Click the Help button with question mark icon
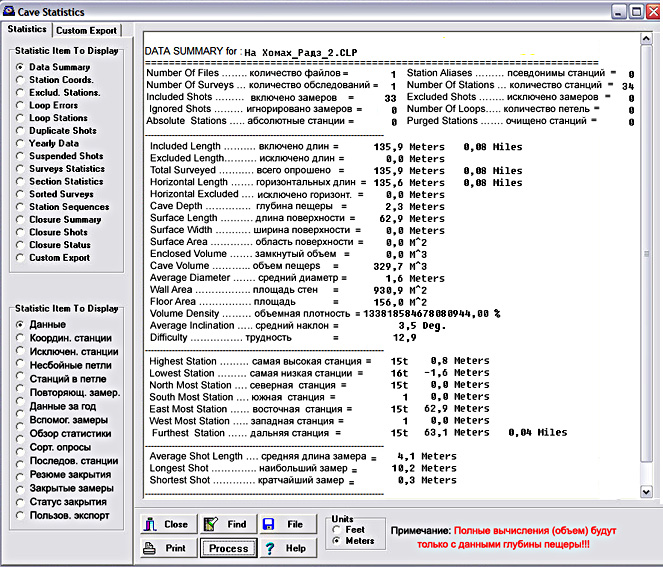This screenshot has height=567, width=663. click(283, 548)
